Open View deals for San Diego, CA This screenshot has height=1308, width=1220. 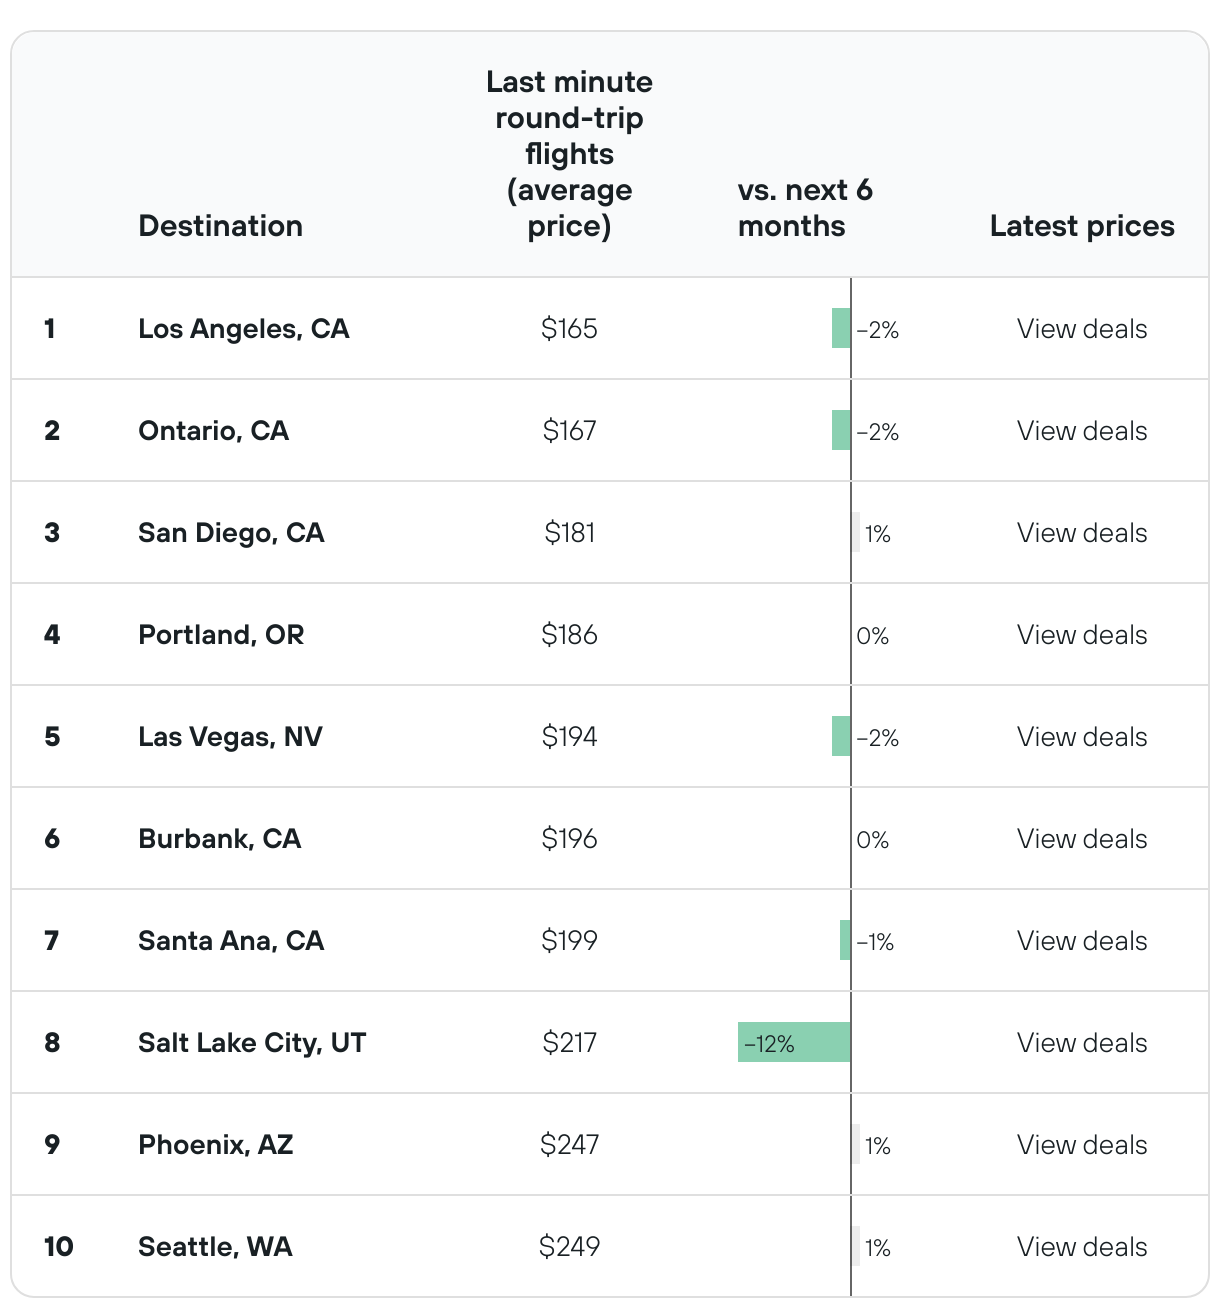(x=1081, y=533)
